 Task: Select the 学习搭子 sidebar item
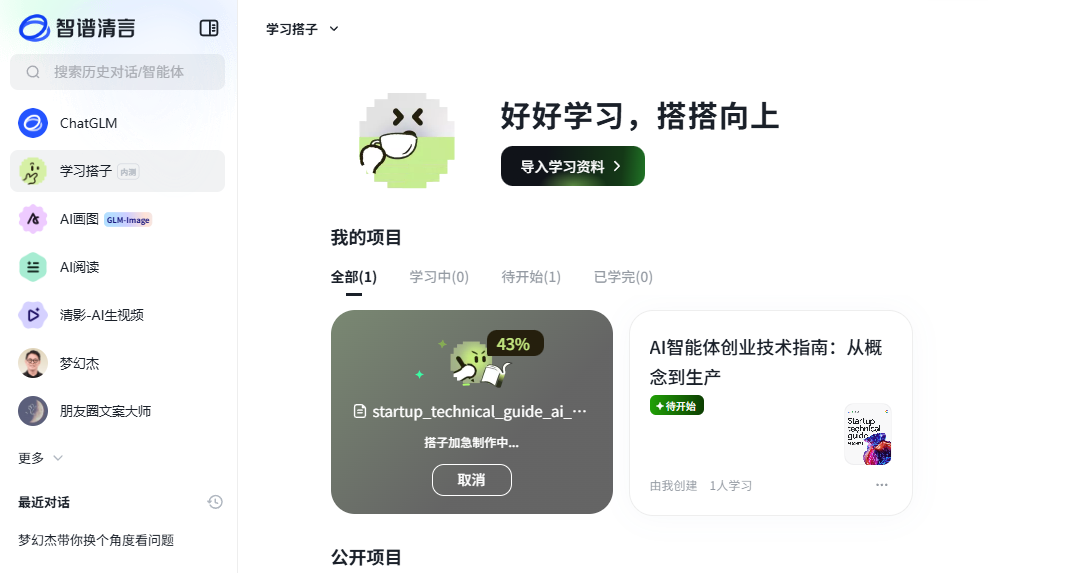pyautogui.click(x=118, y=171)
